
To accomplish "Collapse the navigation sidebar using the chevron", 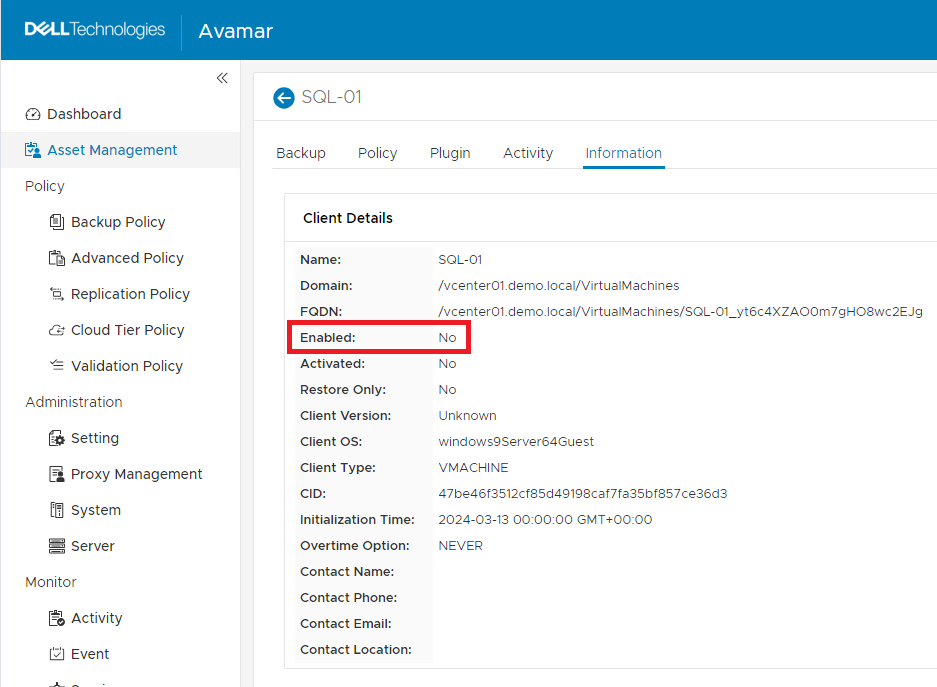I will pyautogui.click(x=222, y=78).
